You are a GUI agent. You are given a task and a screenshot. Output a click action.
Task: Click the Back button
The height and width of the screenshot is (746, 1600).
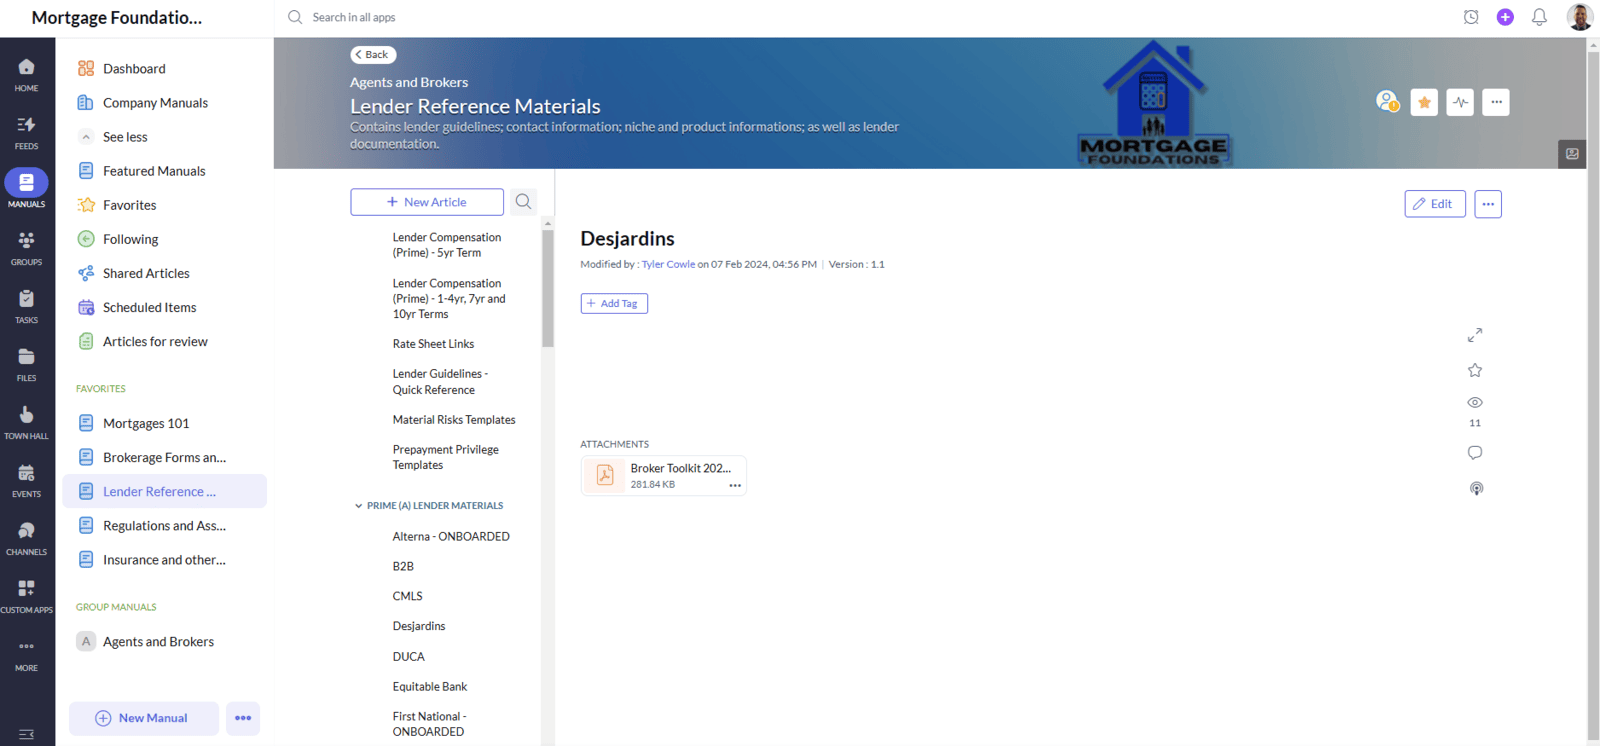(373, 55)
